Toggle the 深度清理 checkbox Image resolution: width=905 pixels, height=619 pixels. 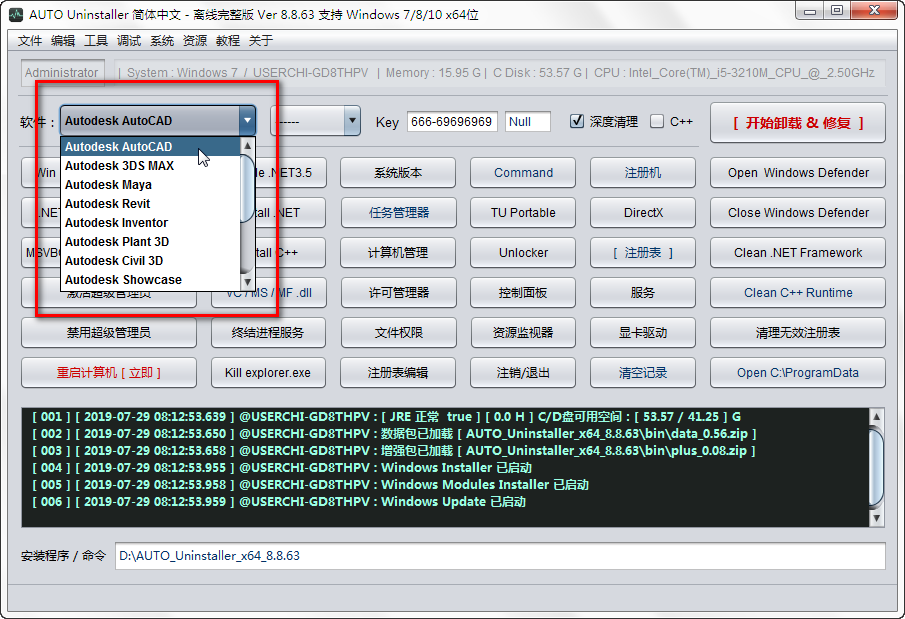click(x=577, y=121)
